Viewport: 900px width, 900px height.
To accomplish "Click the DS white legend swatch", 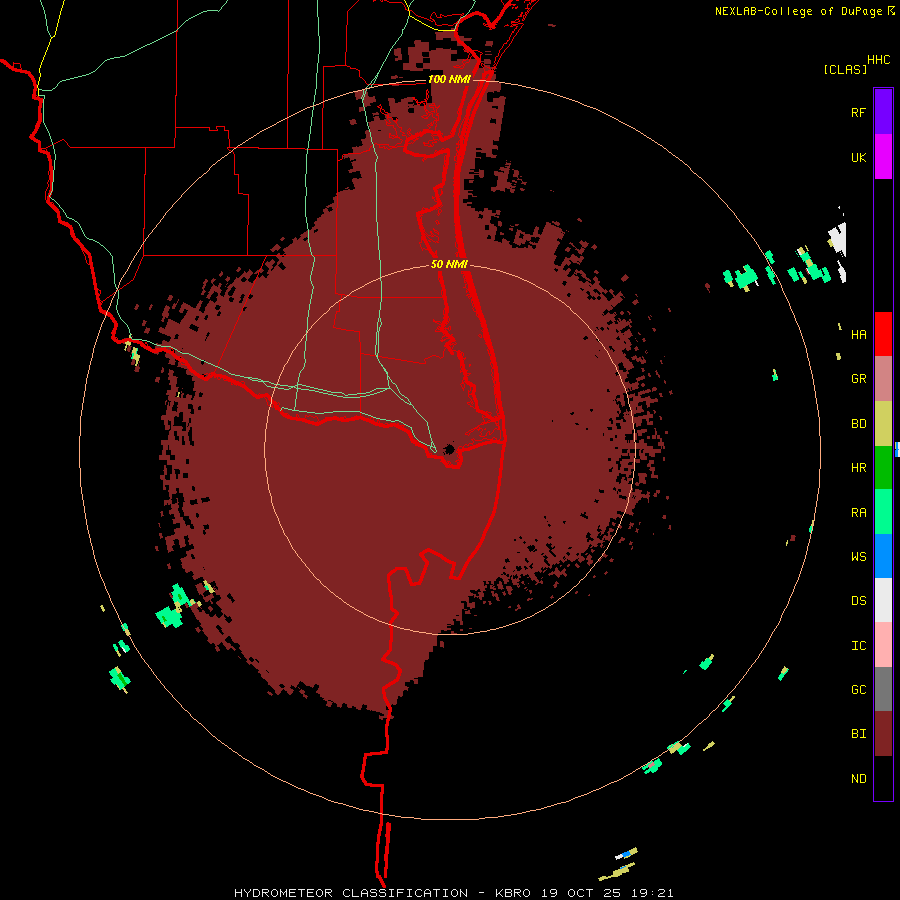I will 883,600.
